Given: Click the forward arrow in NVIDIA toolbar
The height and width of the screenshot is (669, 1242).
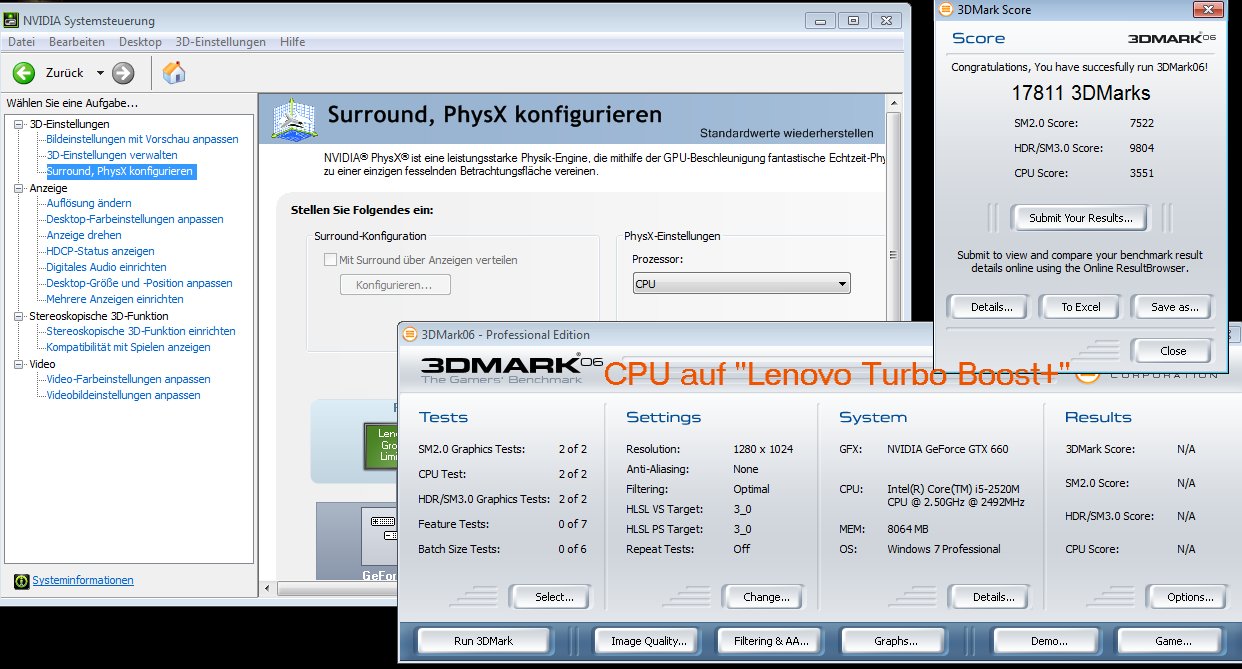Looking at the screenshot, I should coord(123,72).
